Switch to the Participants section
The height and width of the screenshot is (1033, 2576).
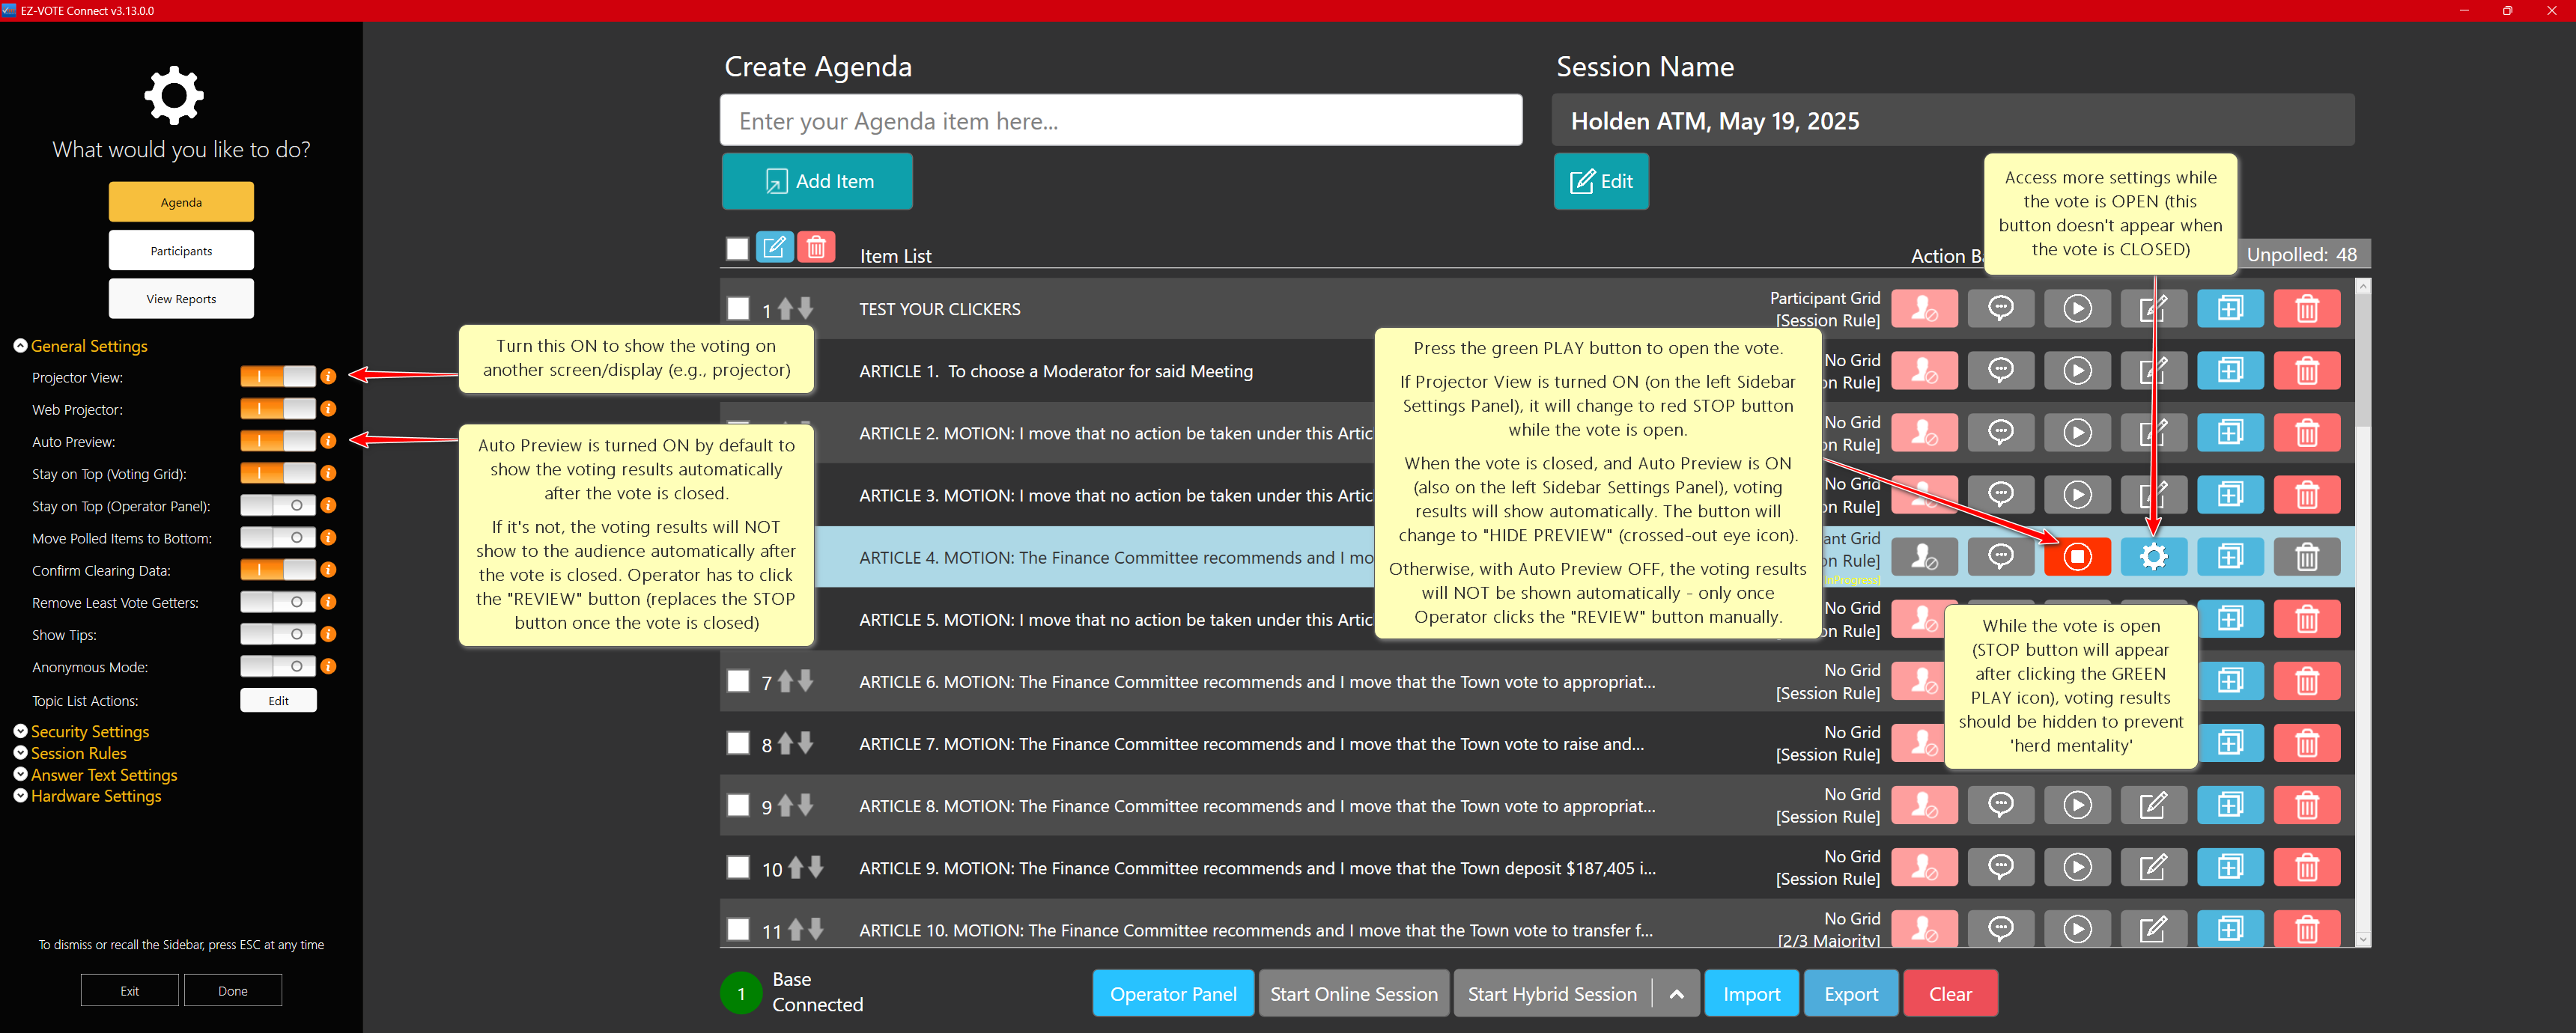point(181,251)
